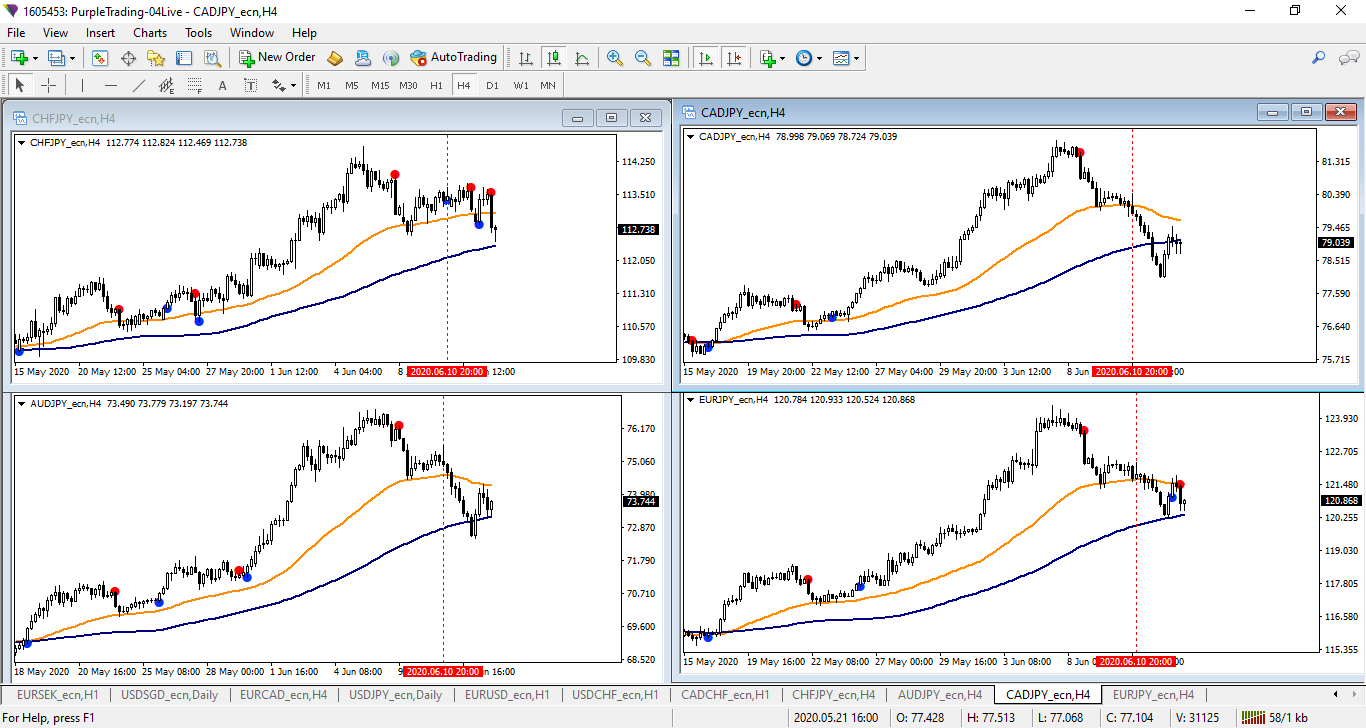The image size is (1366, 728).
Task: Open the chat bubbles icon
Action: [1347, 58]
